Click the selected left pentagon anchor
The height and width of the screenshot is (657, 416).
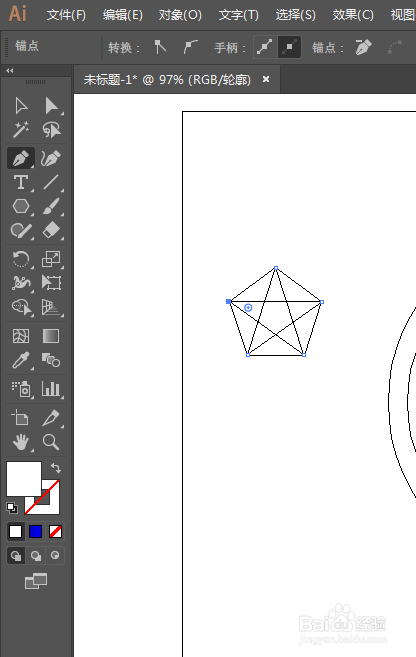point(229,301)
